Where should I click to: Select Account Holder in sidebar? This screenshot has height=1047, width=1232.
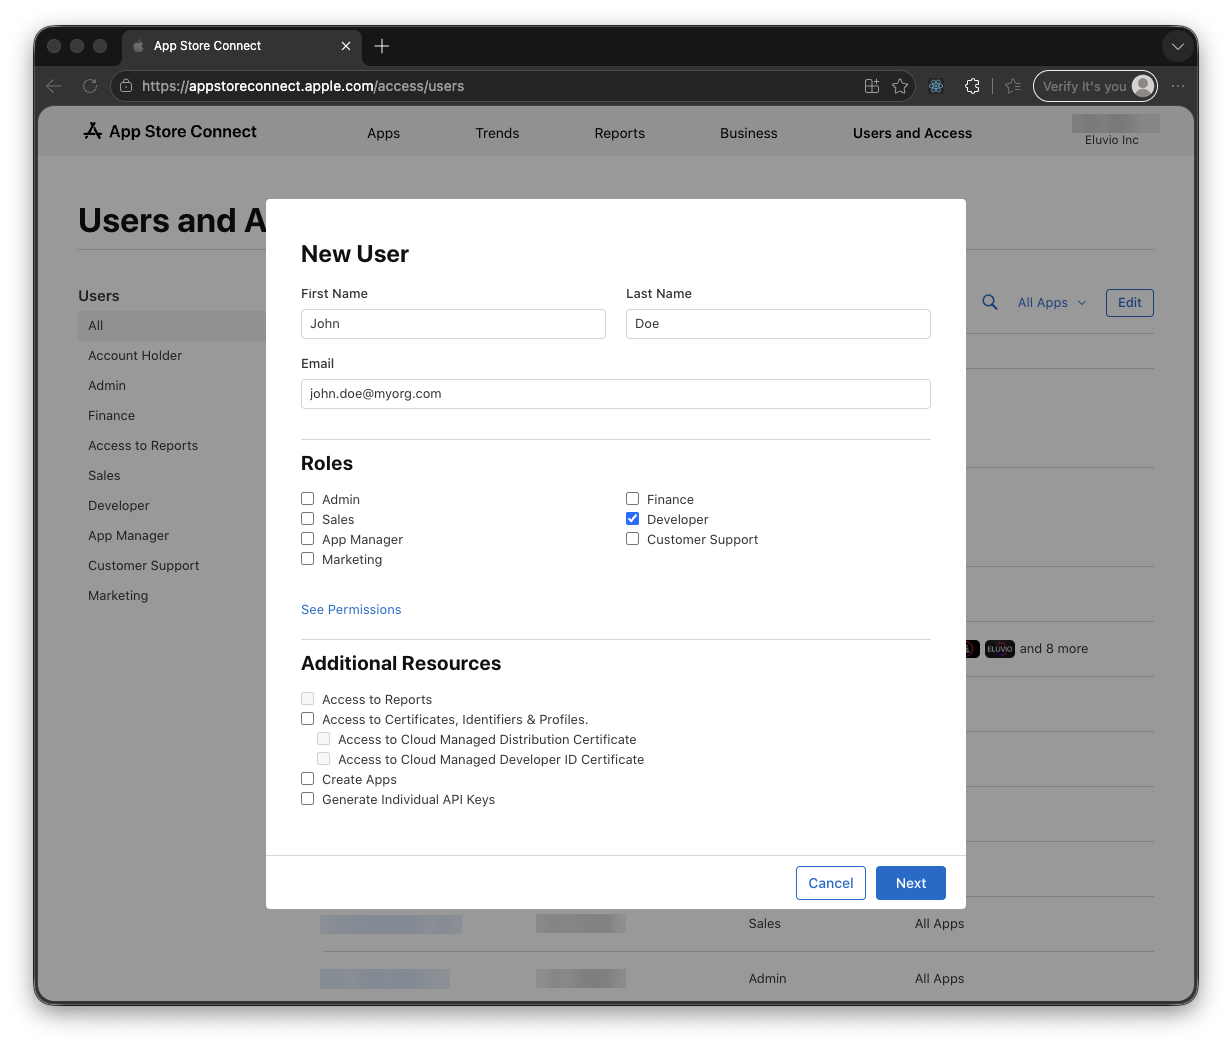(135, 356)
